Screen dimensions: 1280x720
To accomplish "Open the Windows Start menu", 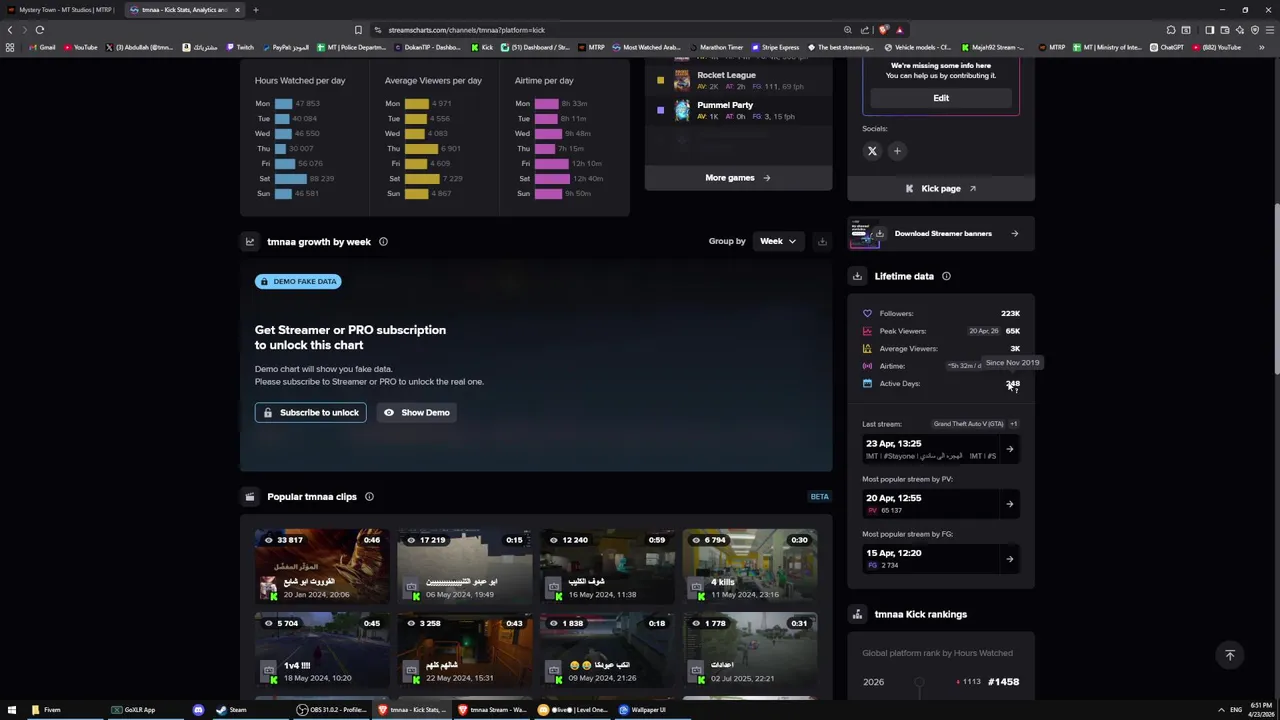I will pyautogui.click(x=10, y=710).
